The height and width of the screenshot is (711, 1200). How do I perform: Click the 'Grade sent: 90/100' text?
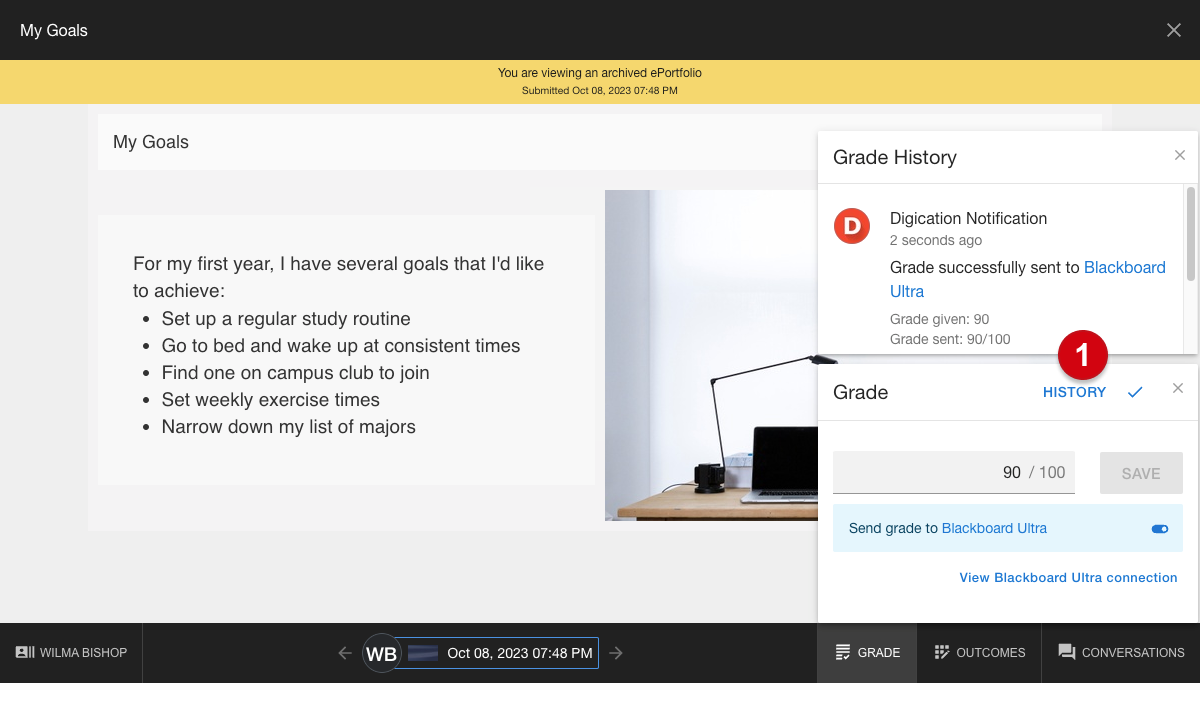pyautogui.click(x=950, y=339)
